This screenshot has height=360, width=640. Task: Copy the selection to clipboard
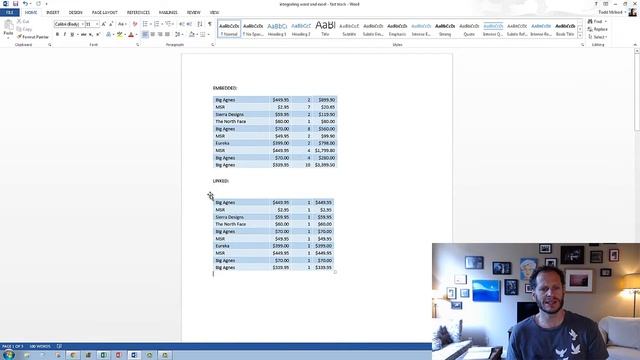(x=24, y=29)
